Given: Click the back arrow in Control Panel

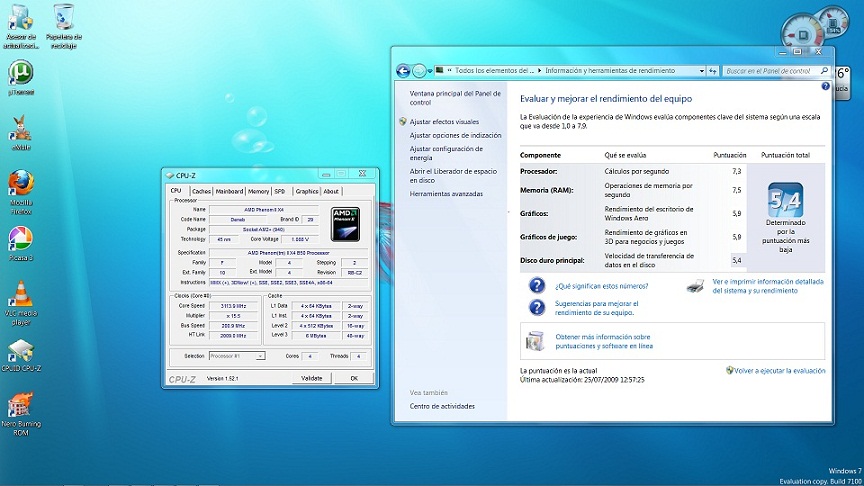Looking at the screenshot, I should coord(403,71).
